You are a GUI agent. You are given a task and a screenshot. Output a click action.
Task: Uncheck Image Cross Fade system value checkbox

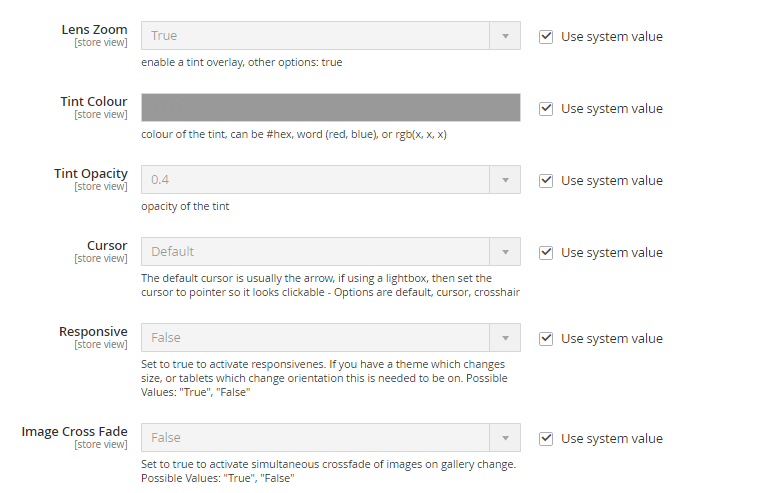pyautogui.click(x=546, y=438)
